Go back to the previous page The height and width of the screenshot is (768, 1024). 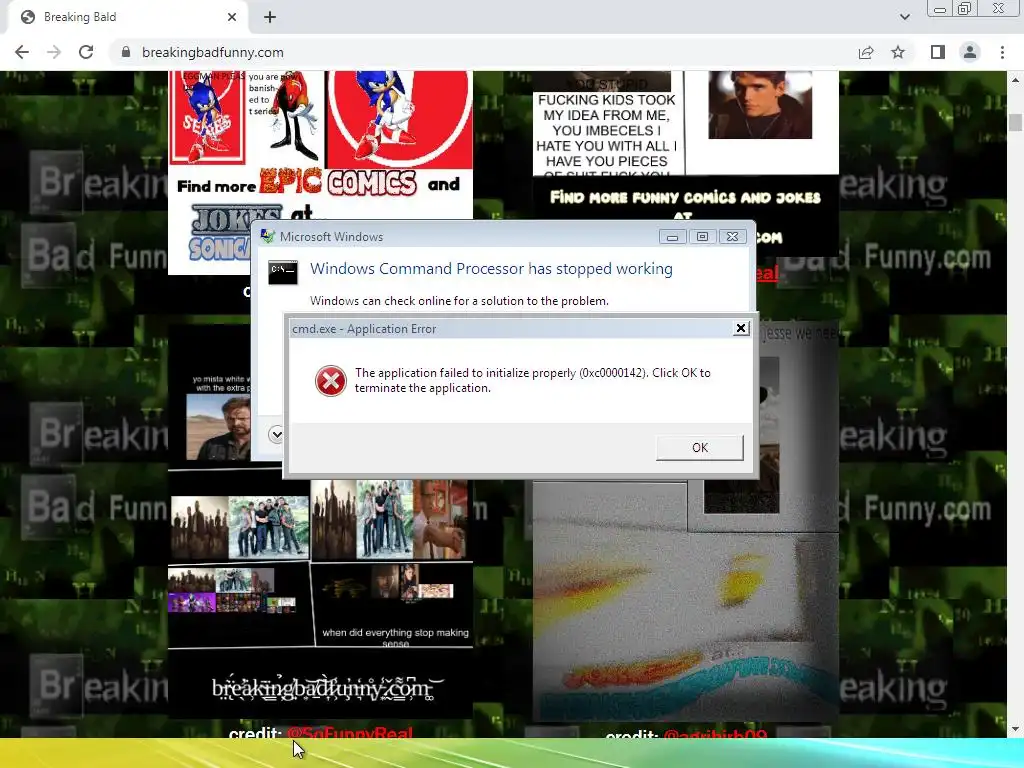click(22, 52)
